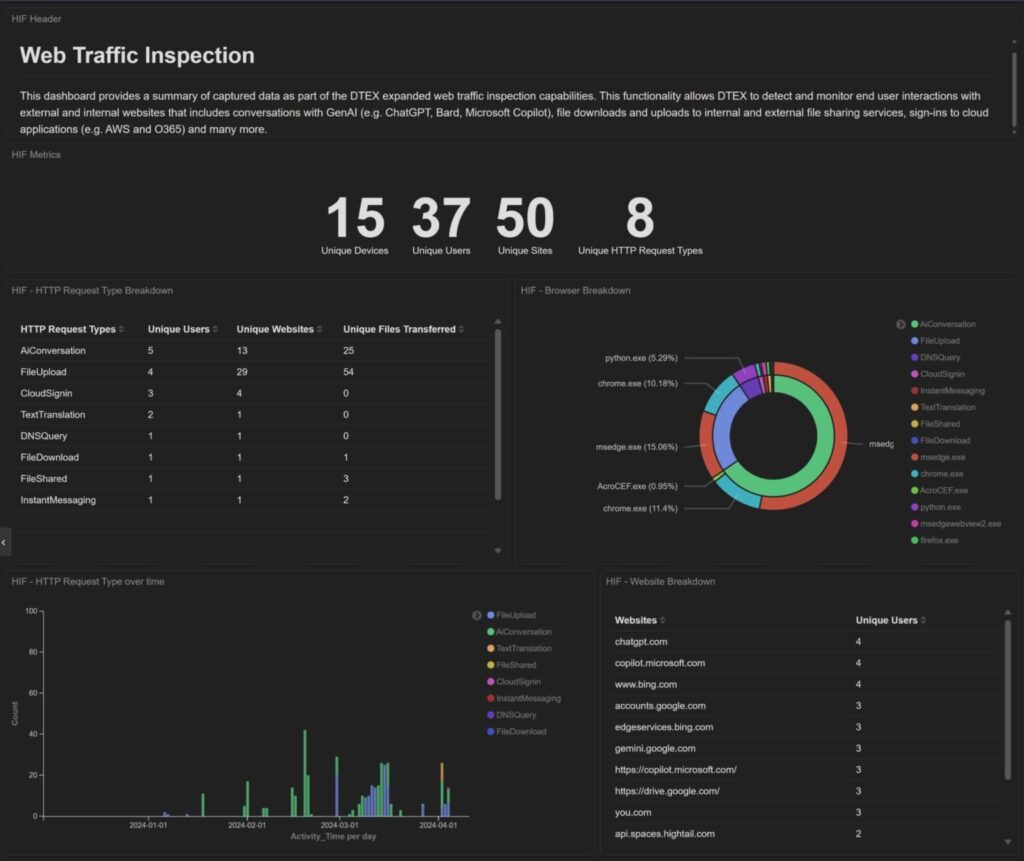The height and width of the screenshot is (861, 1024).
Task: Expand the collapsed left side panel arrow
Action: (4, 541)
